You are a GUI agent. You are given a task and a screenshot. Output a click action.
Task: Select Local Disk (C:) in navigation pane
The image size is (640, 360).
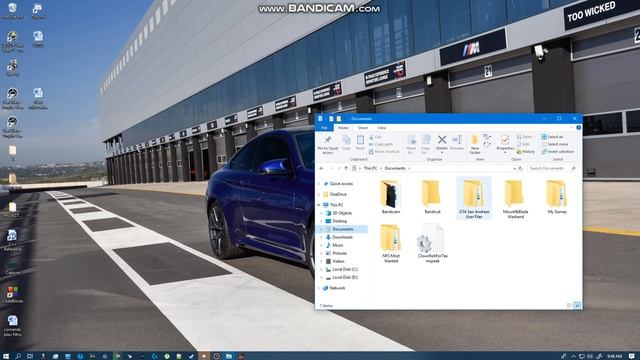(345, 269)
